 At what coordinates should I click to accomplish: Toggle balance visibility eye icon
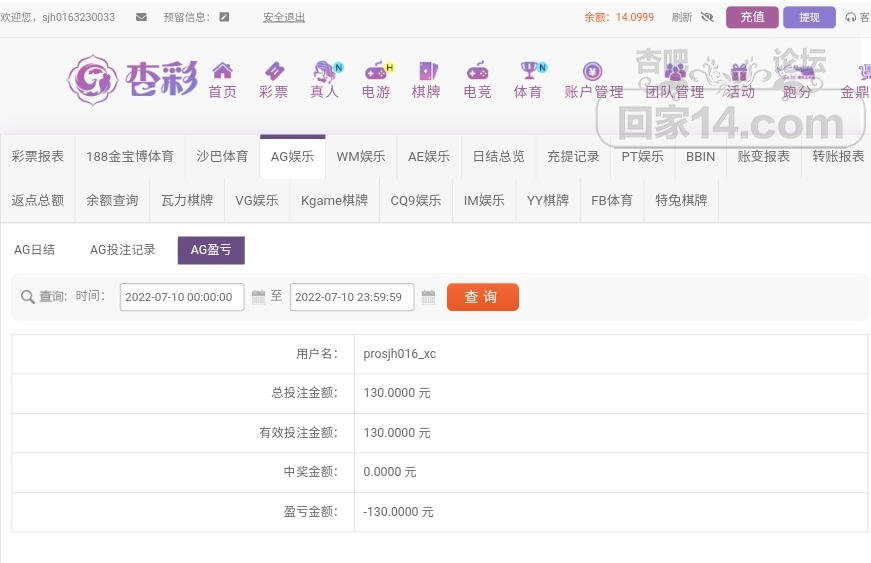click(x=707, y=17)
